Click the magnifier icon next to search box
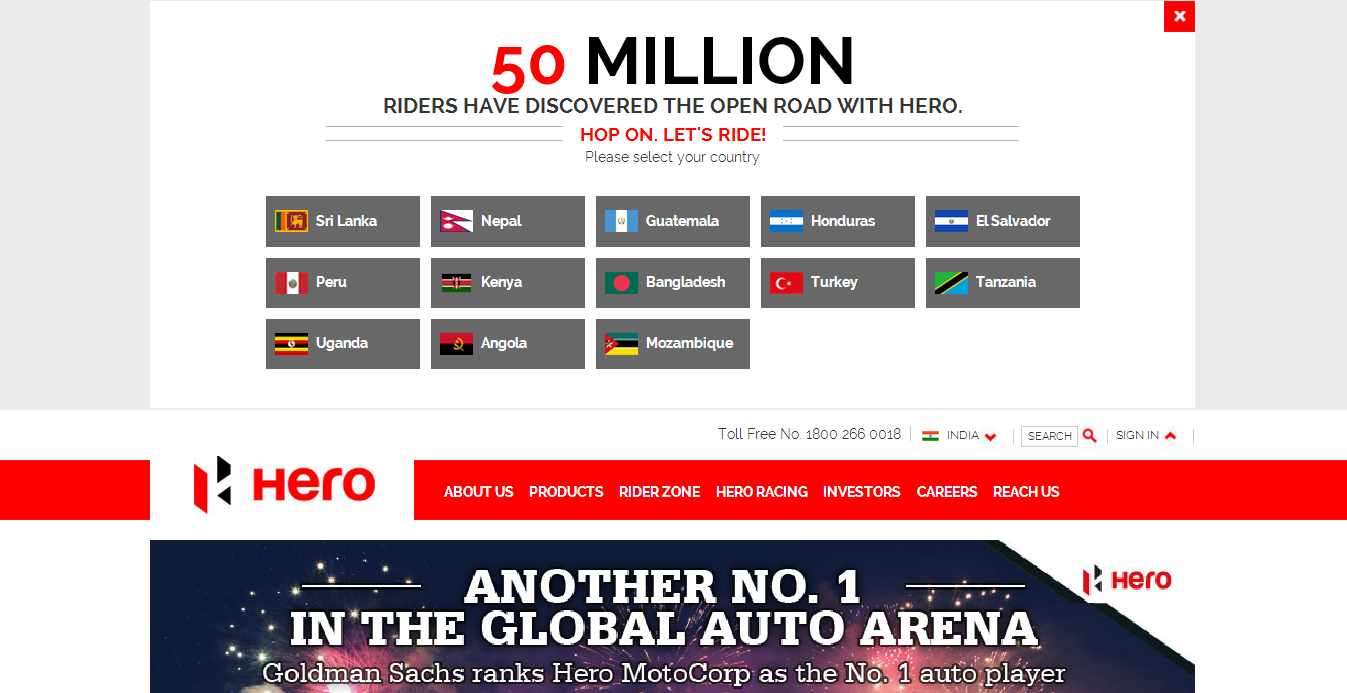Screen dimensions: 1347x693 point(1089,436)
